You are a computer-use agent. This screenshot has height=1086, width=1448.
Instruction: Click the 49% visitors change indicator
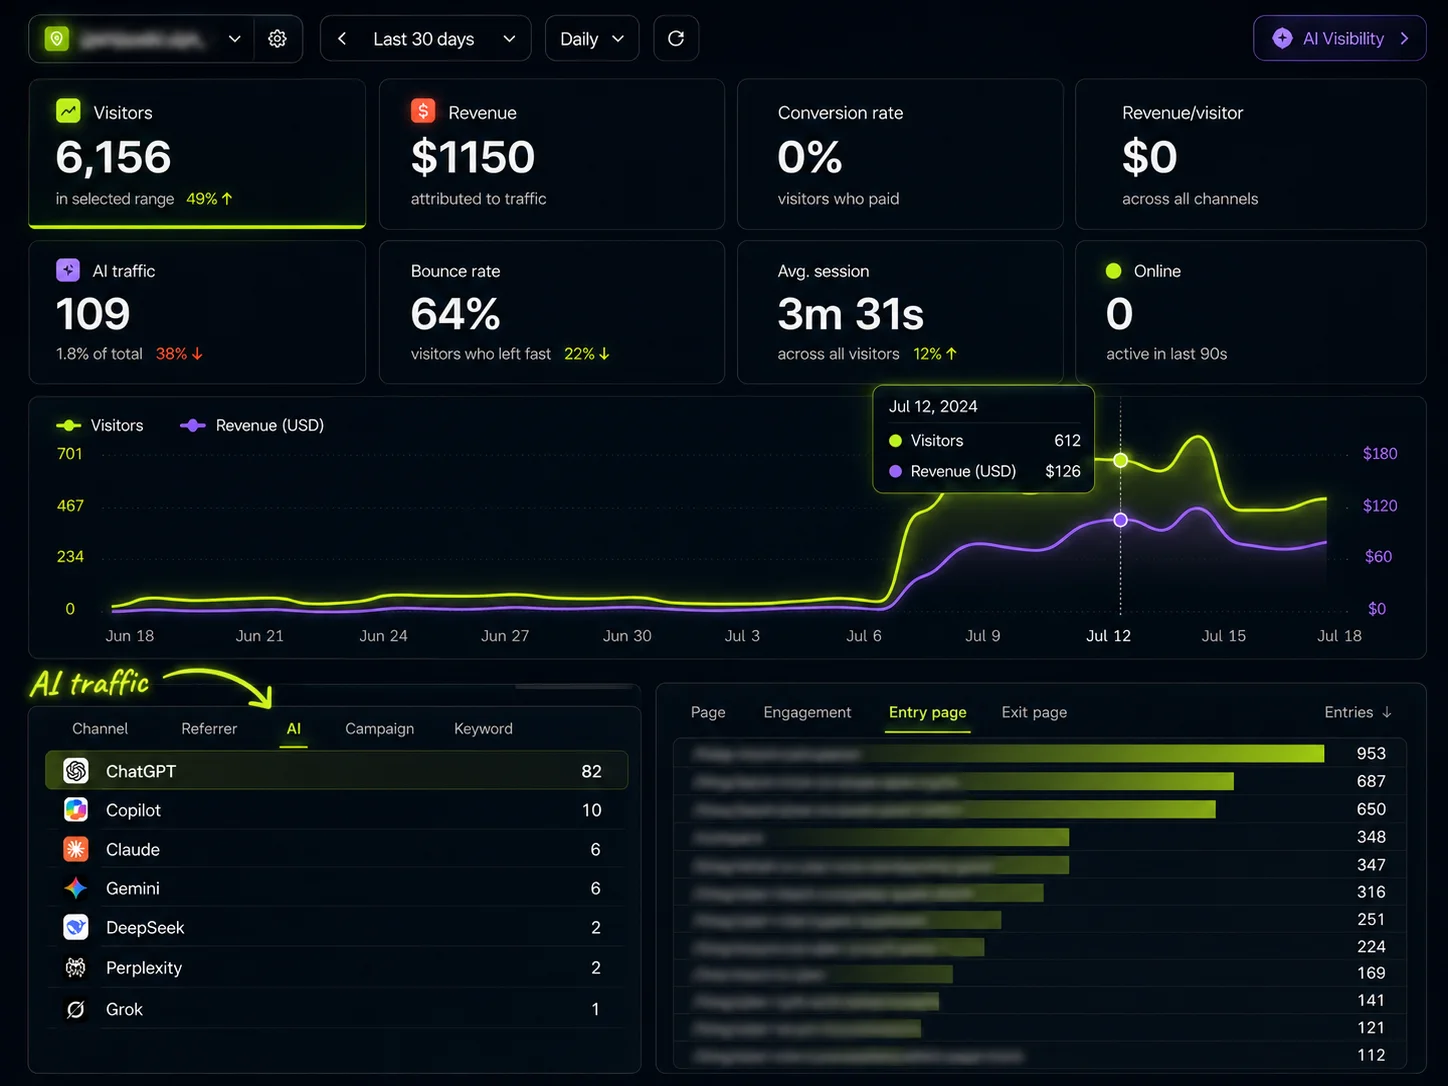click(209, 199)
